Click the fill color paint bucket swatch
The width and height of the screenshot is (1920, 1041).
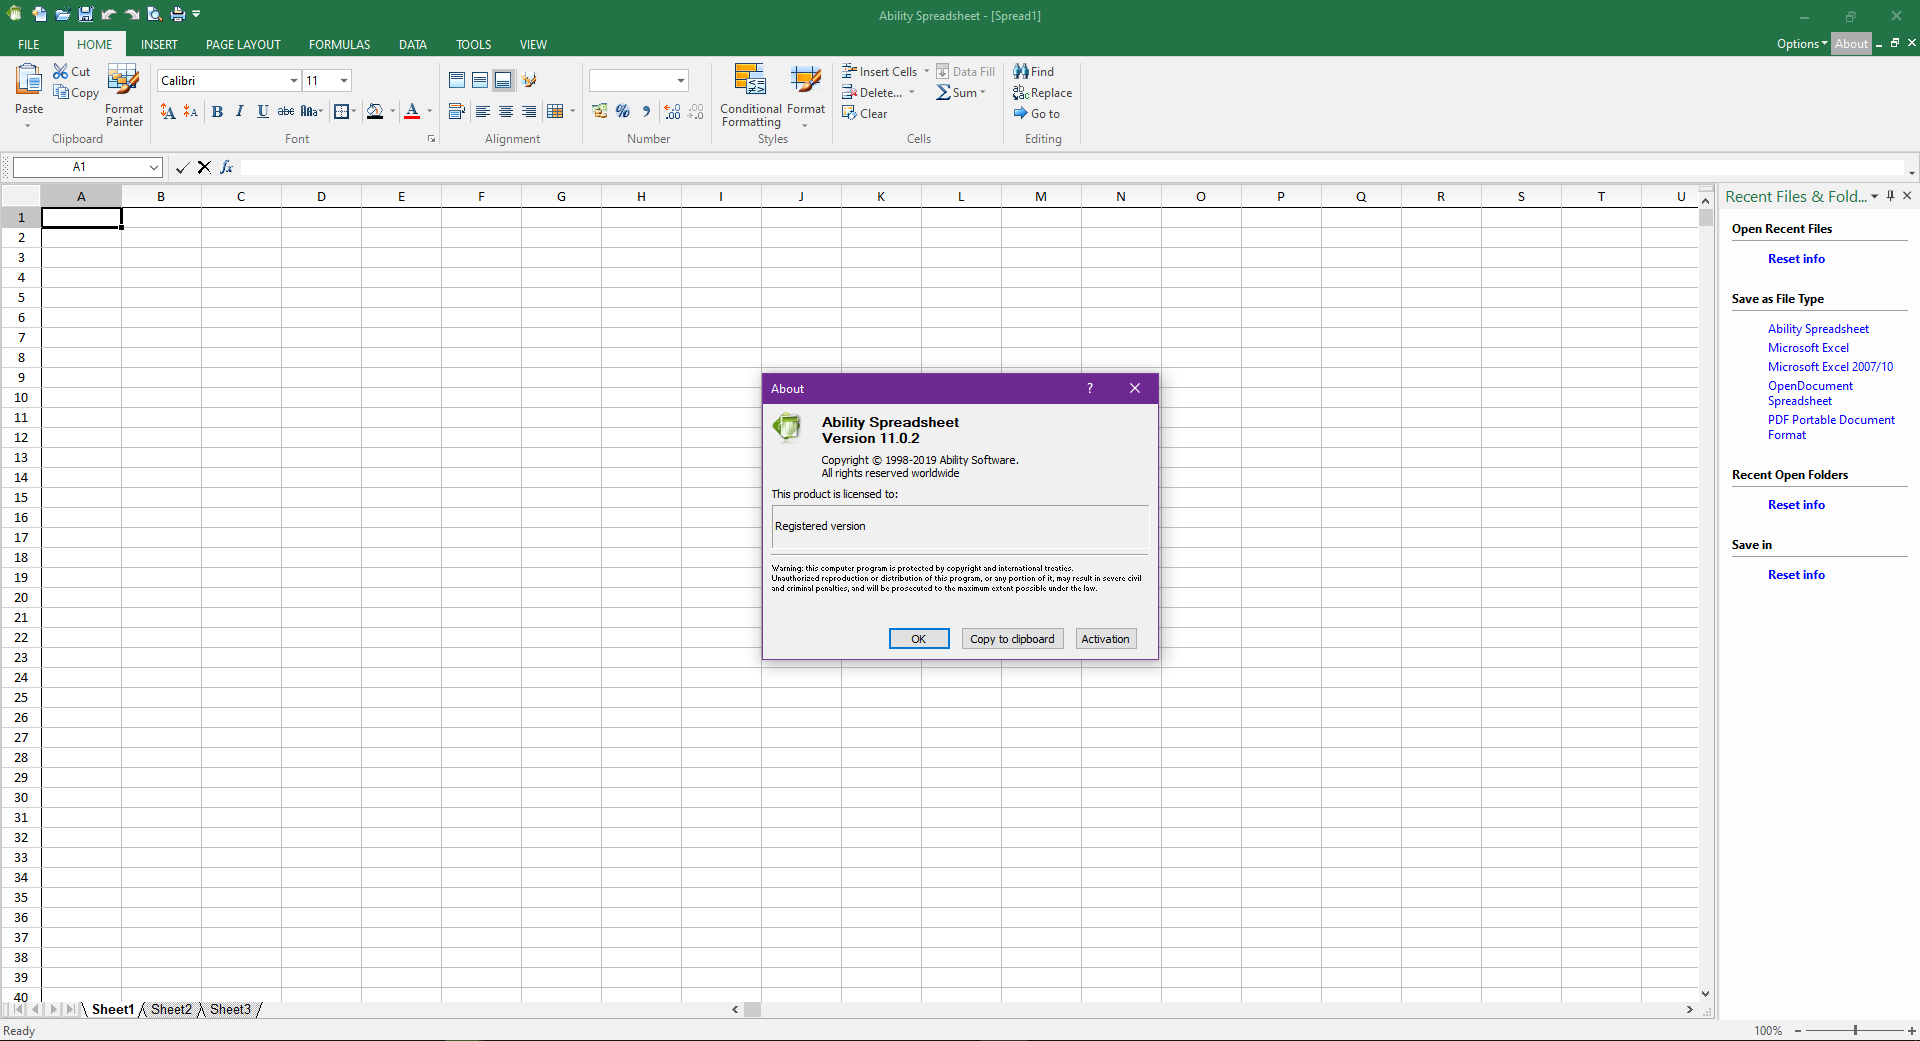tap(375, 111)
